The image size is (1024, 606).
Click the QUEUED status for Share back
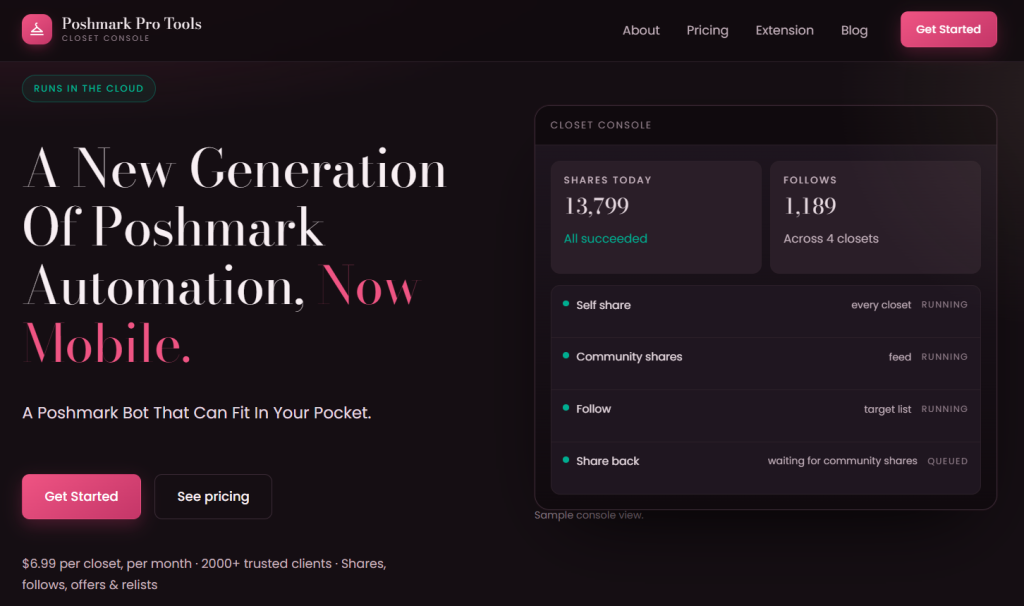[x=948, y=461]
